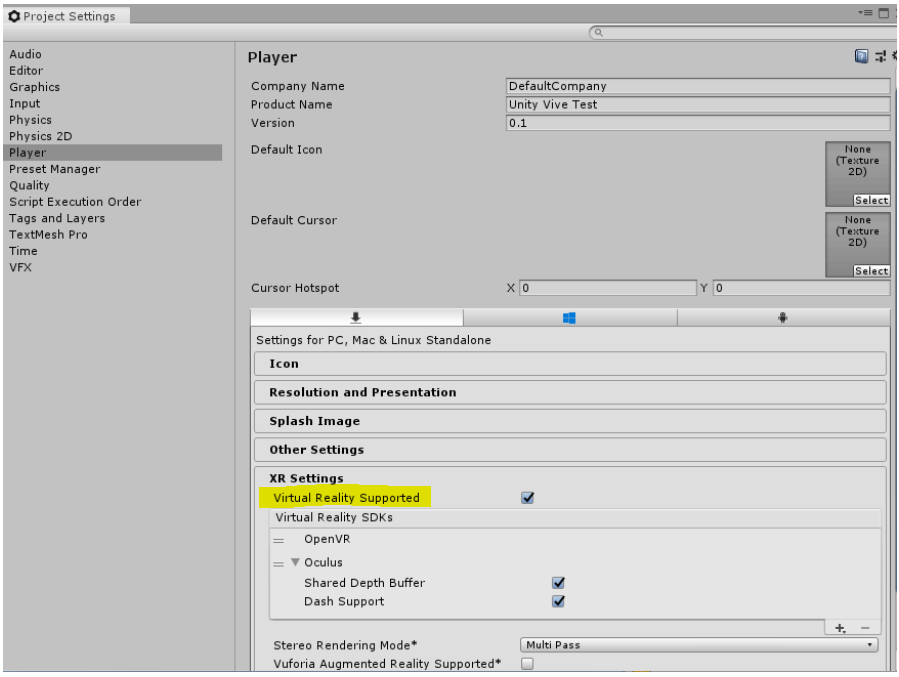Click Select for the Default Icon
The image size is (899, 677).
tap(871, 200)
